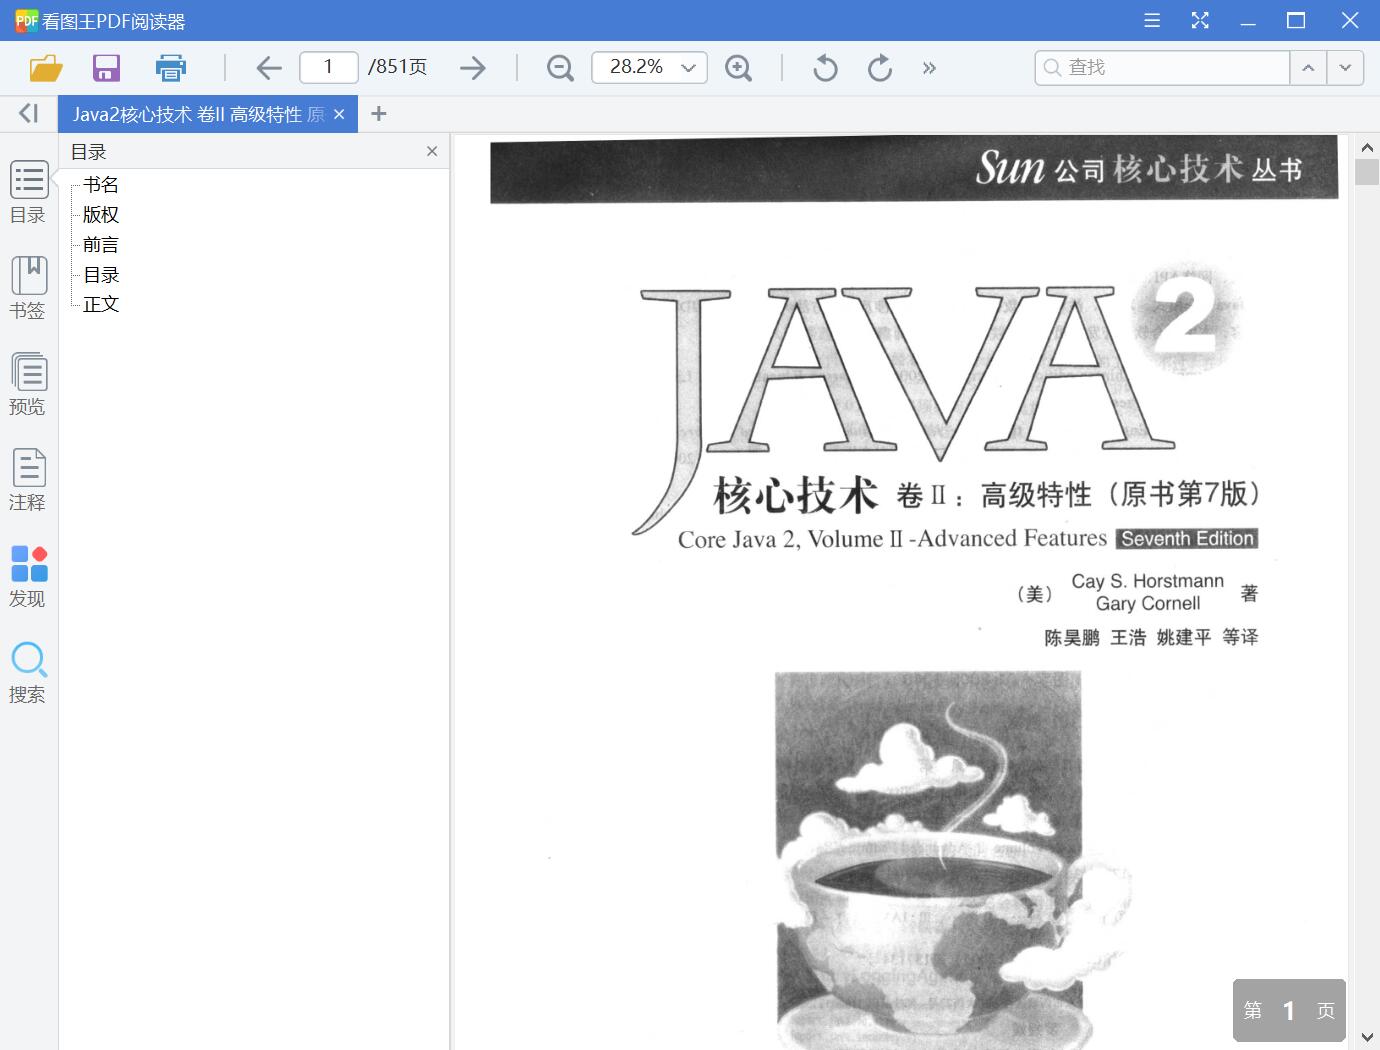Click the vertical scrollbar up arrow
The height and width of the screenshot is (1050, 1380).
point(1367,147)
